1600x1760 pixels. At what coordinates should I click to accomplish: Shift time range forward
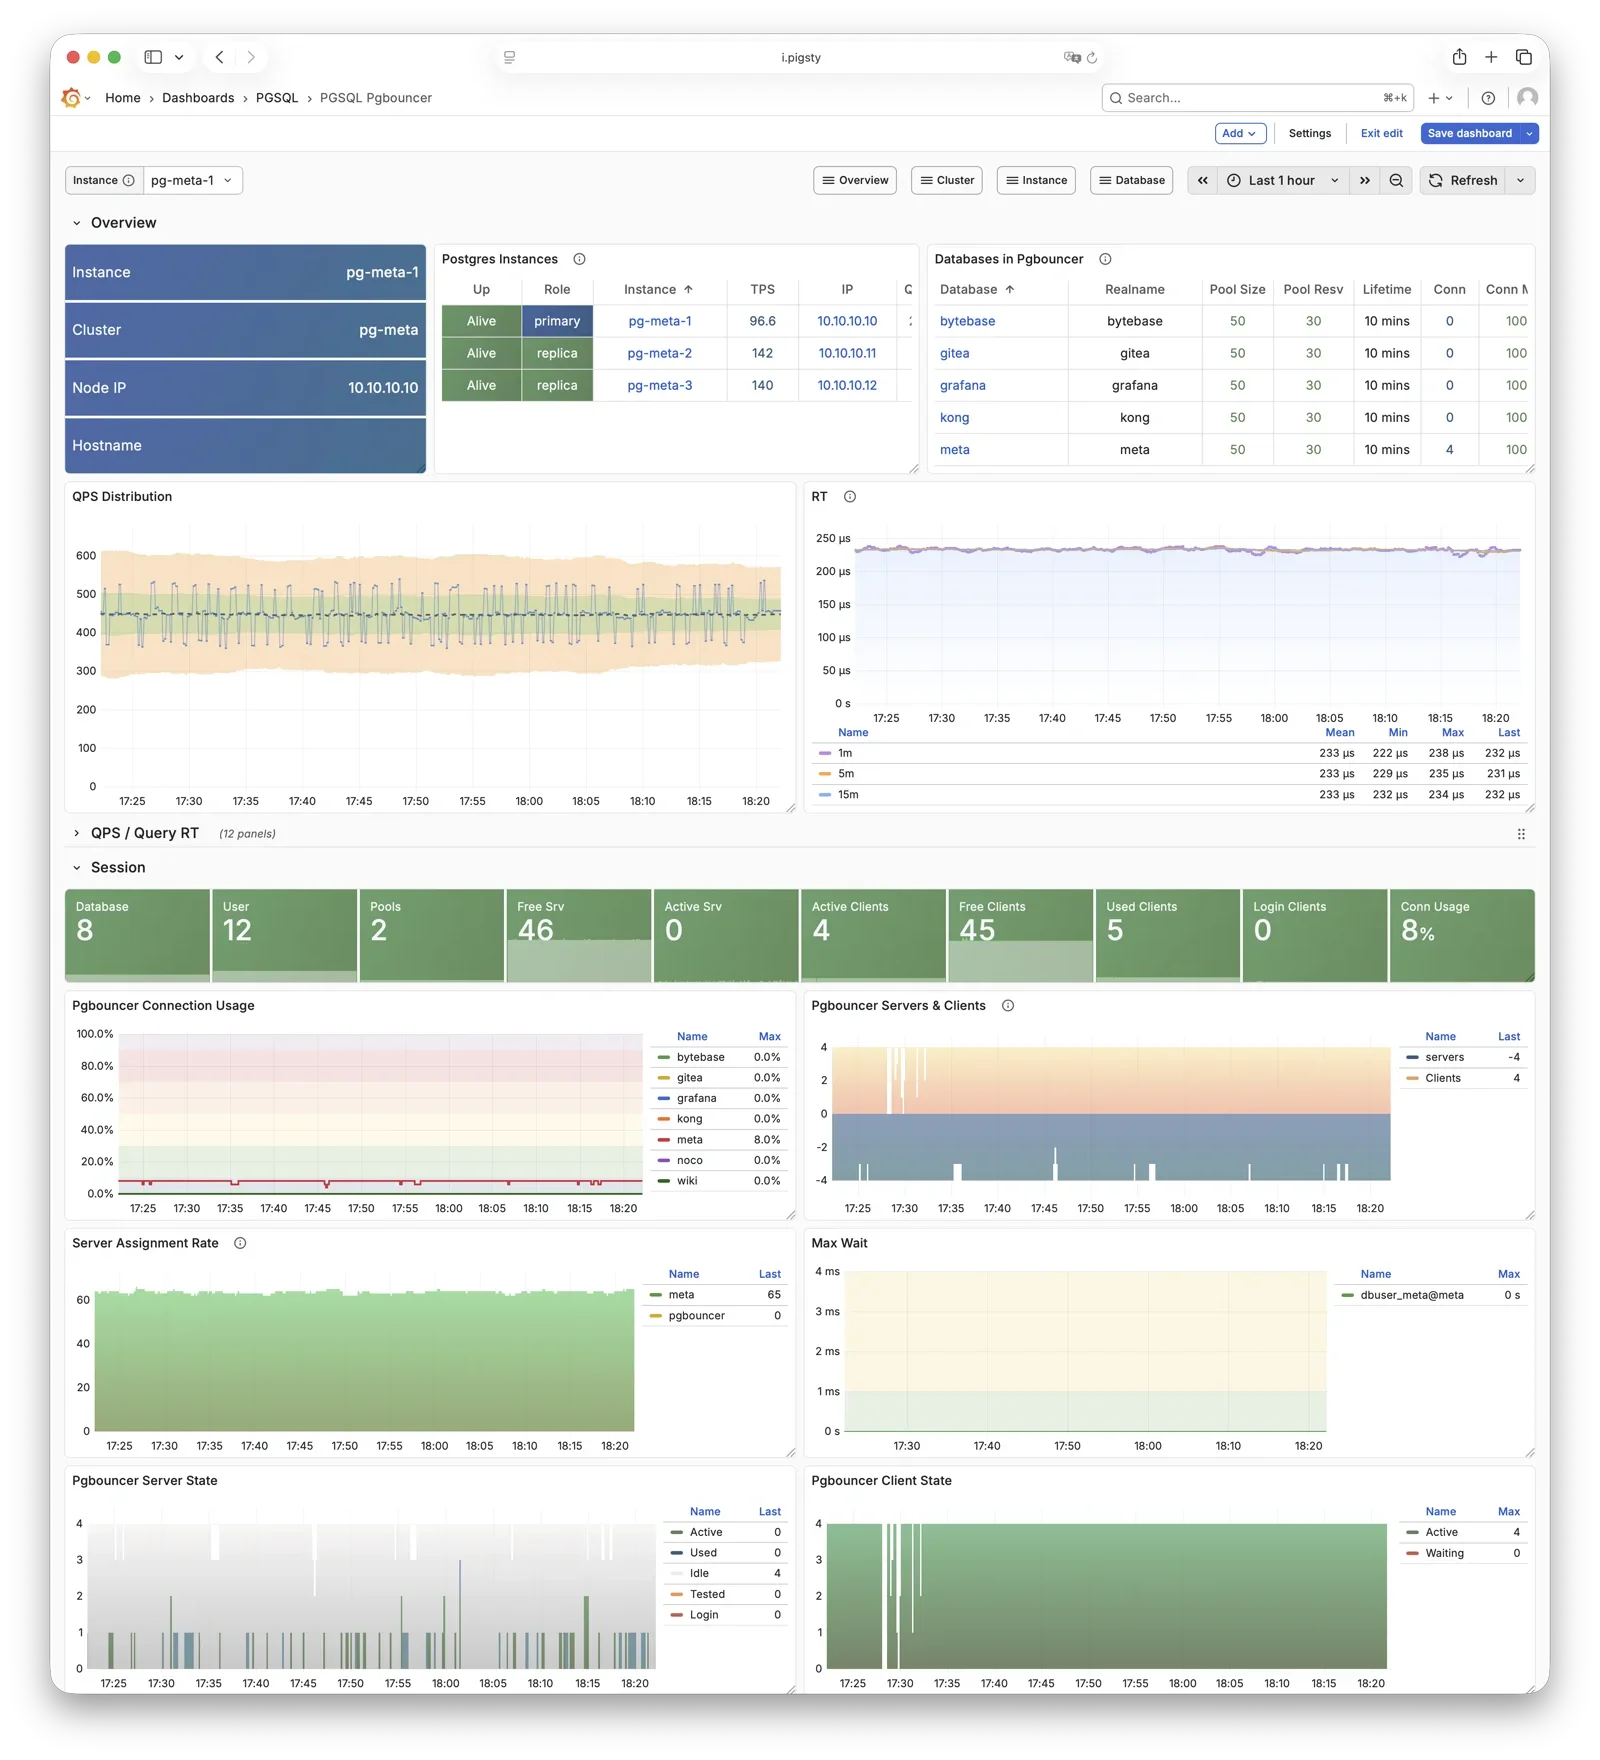1365,181
